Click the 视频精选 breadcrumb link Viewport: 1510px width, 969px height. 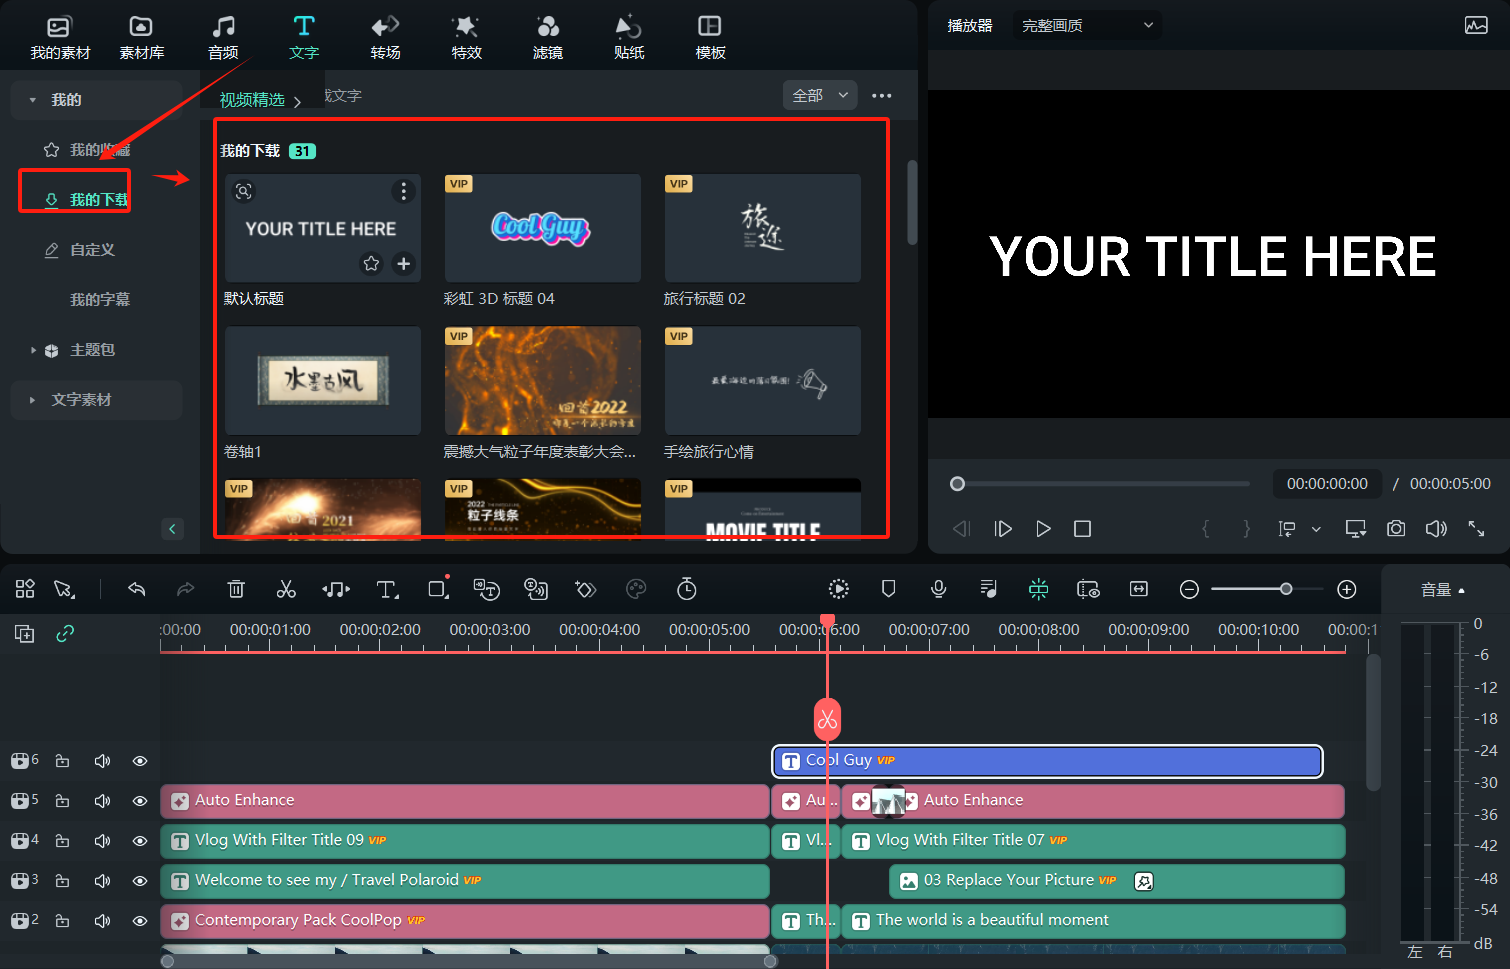(252, 100)
